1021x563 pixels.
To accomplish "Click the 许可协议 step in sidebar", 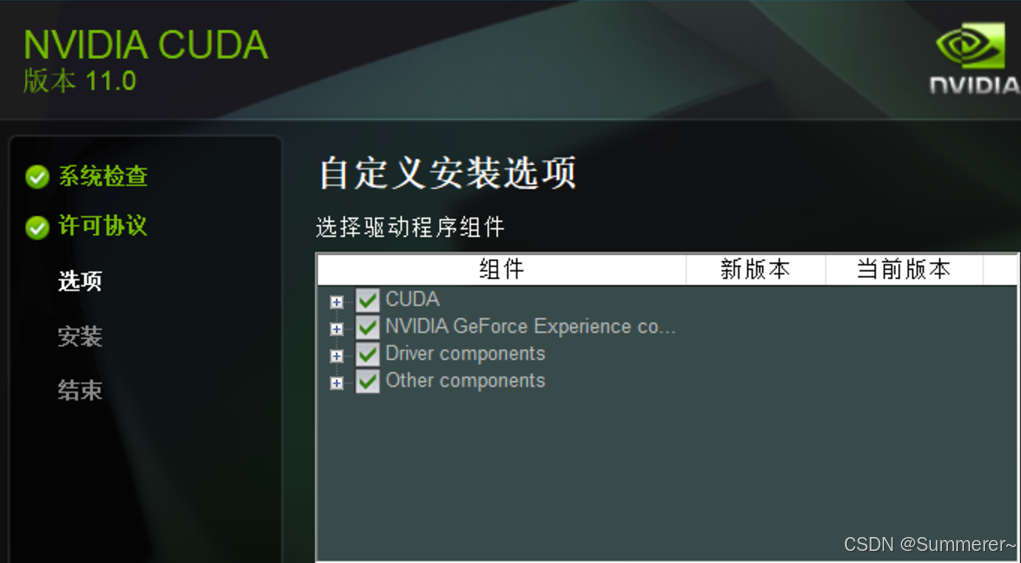I will [103, 226].
